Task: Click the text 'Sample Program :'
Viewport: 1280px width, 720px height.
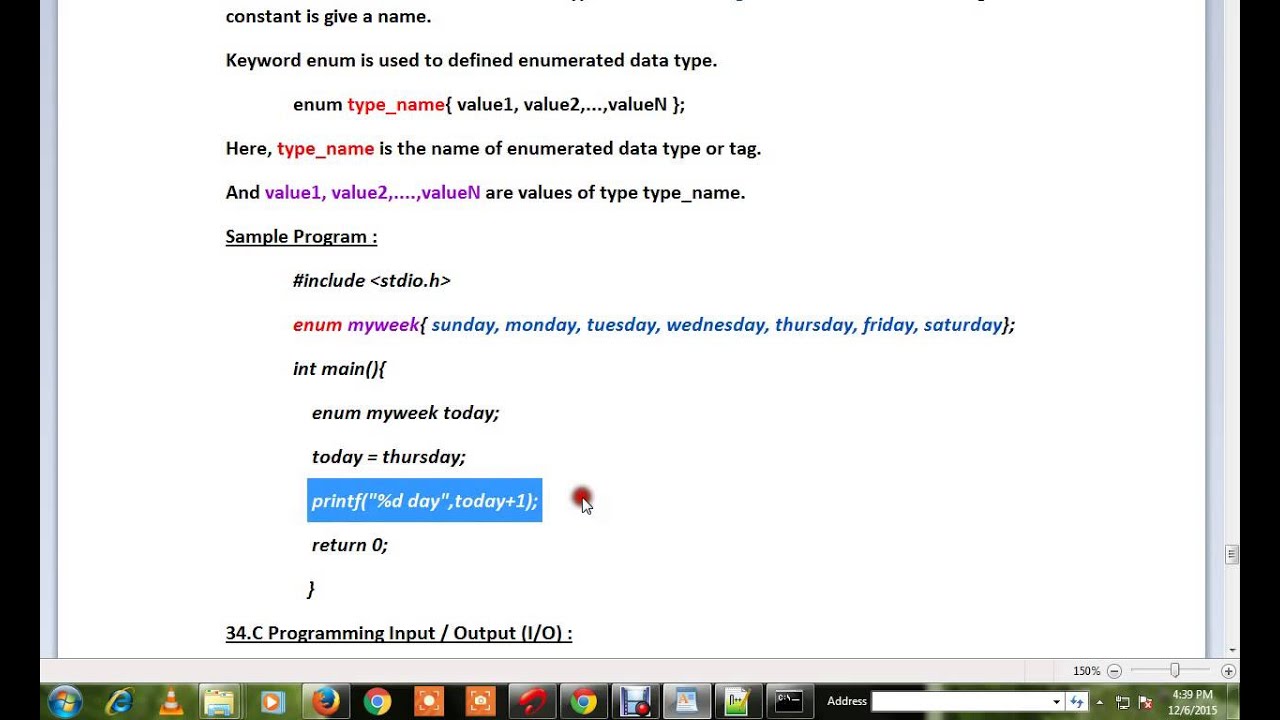Action: [x=301, y=237]
